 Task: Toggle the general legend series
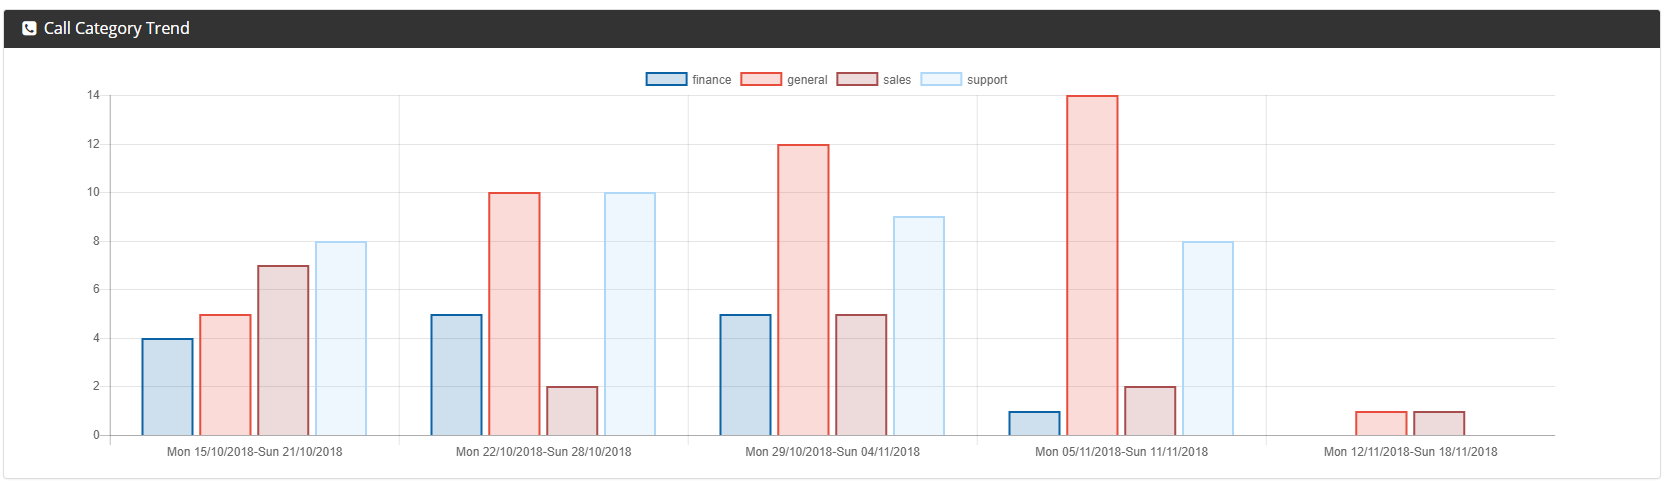[784, 79]
